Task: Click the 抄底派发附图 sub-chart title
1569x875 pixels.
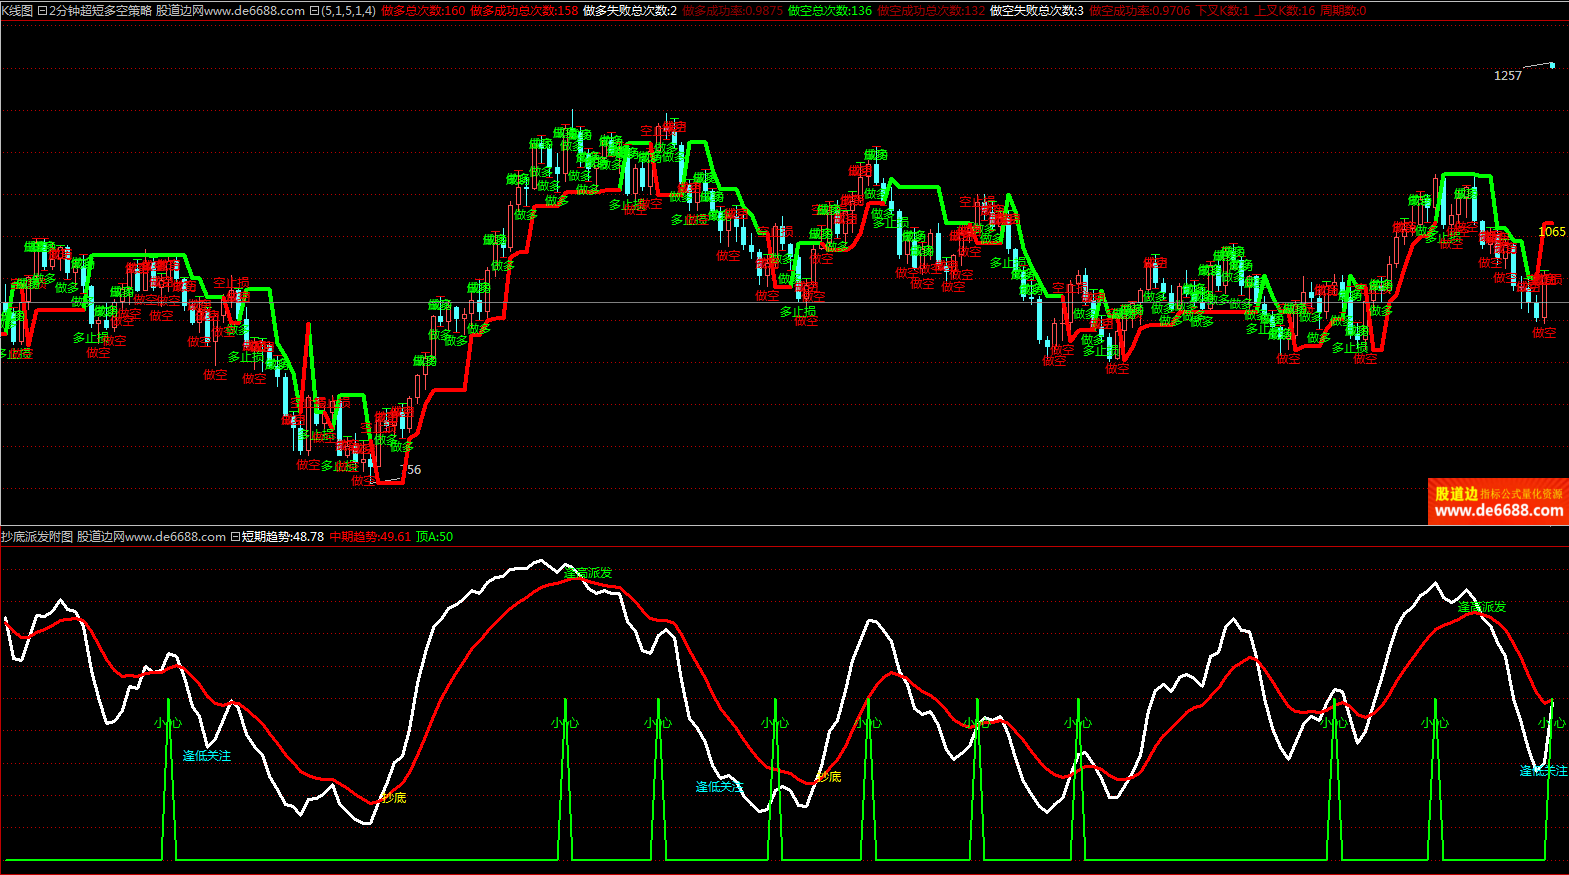Action: pos(37,537)
